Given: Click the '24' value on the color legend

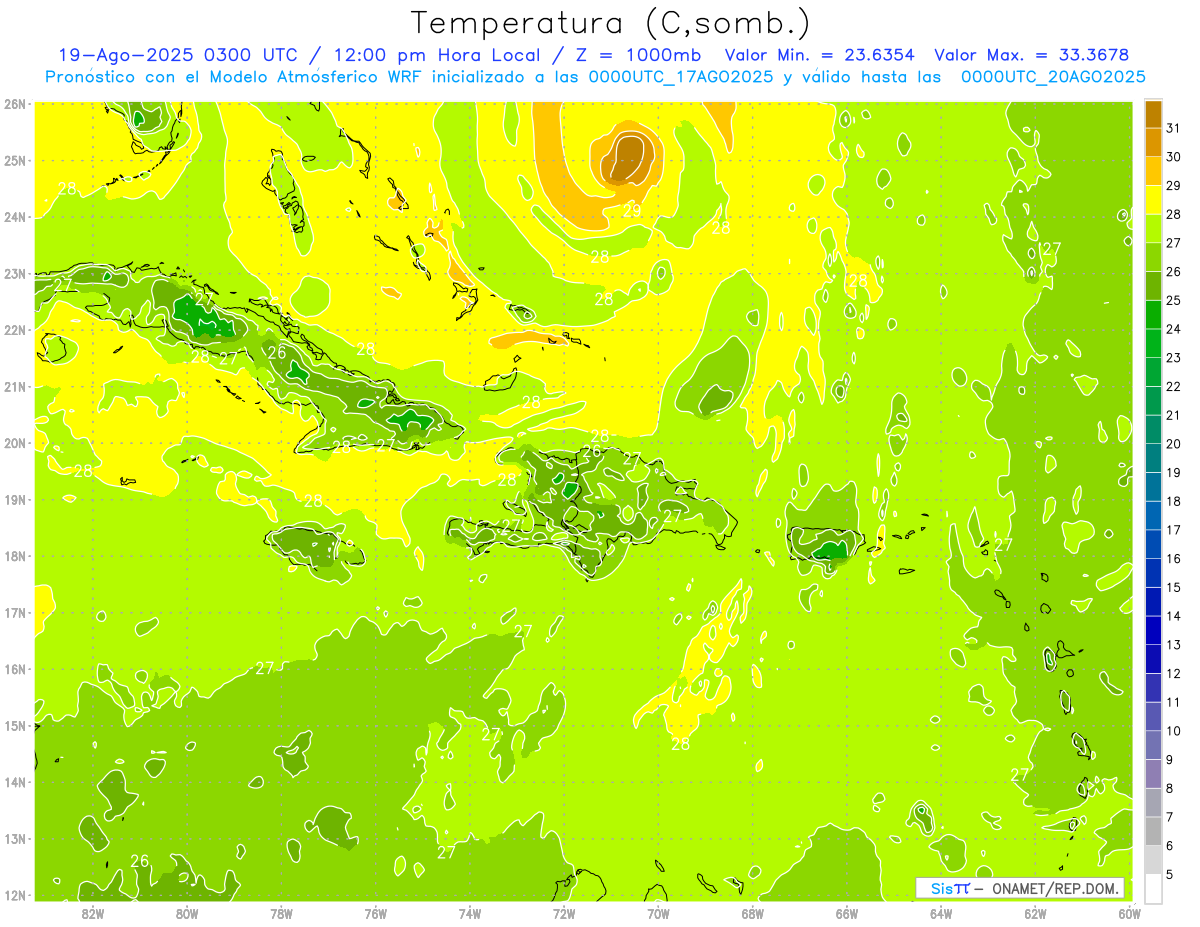Looking at the screenshot, I should (x=1174, y=329).
